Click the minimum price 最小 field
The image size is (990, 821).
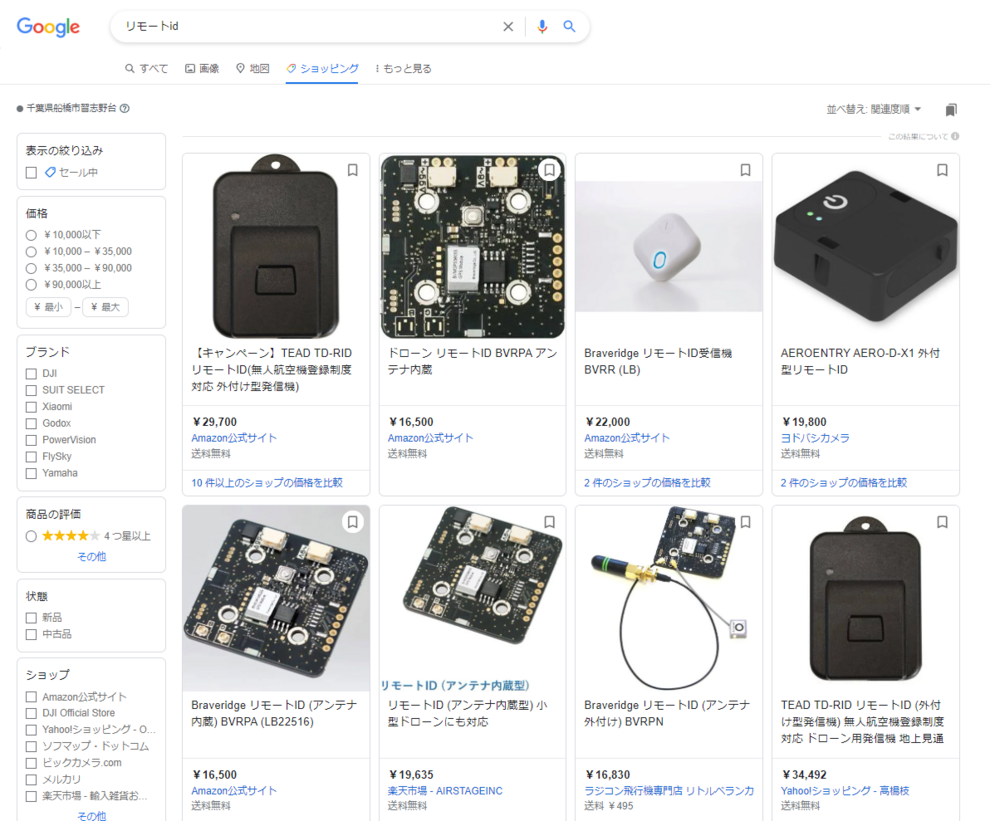click(x=49, y=307)
